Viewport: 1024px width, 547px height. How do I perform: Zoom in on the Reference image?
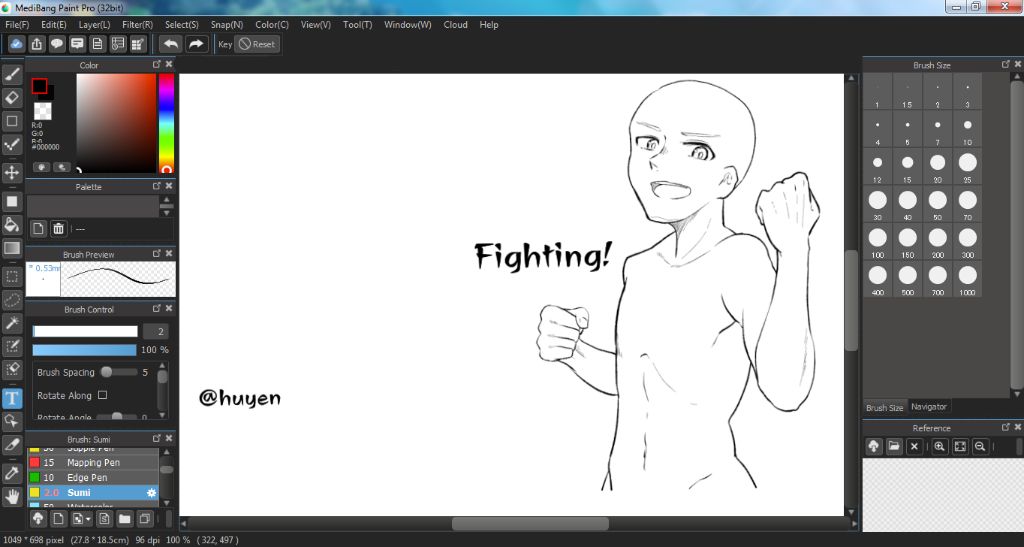[x=939, y=446]
